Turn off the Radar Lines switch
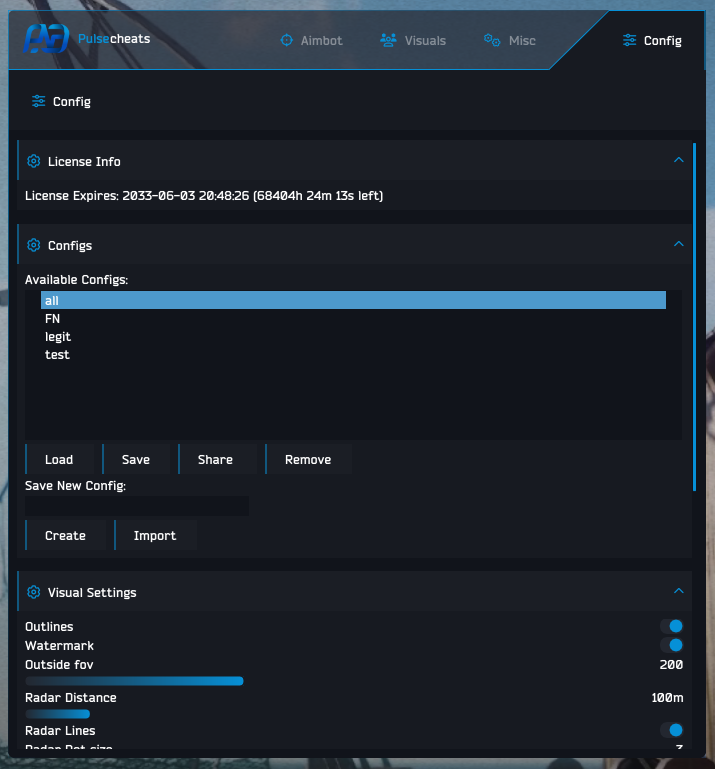715x769 pixels. click(671, 730)
